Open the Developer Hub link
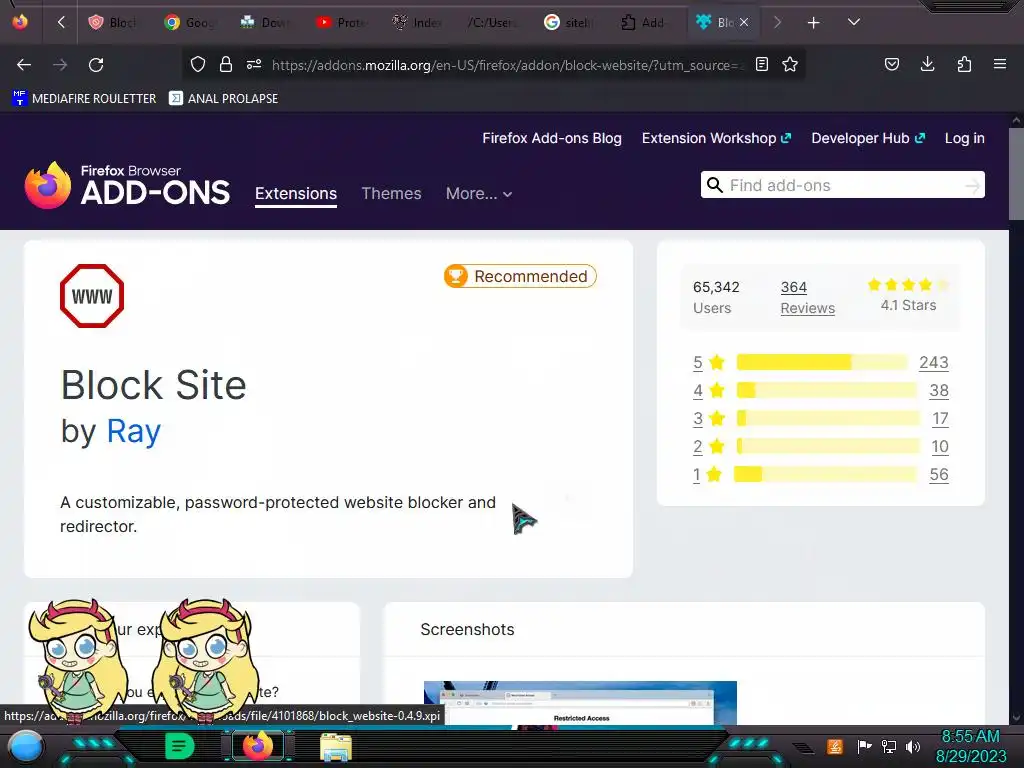1024x768 pixels. pyautogui.click(x=868, y=138)
